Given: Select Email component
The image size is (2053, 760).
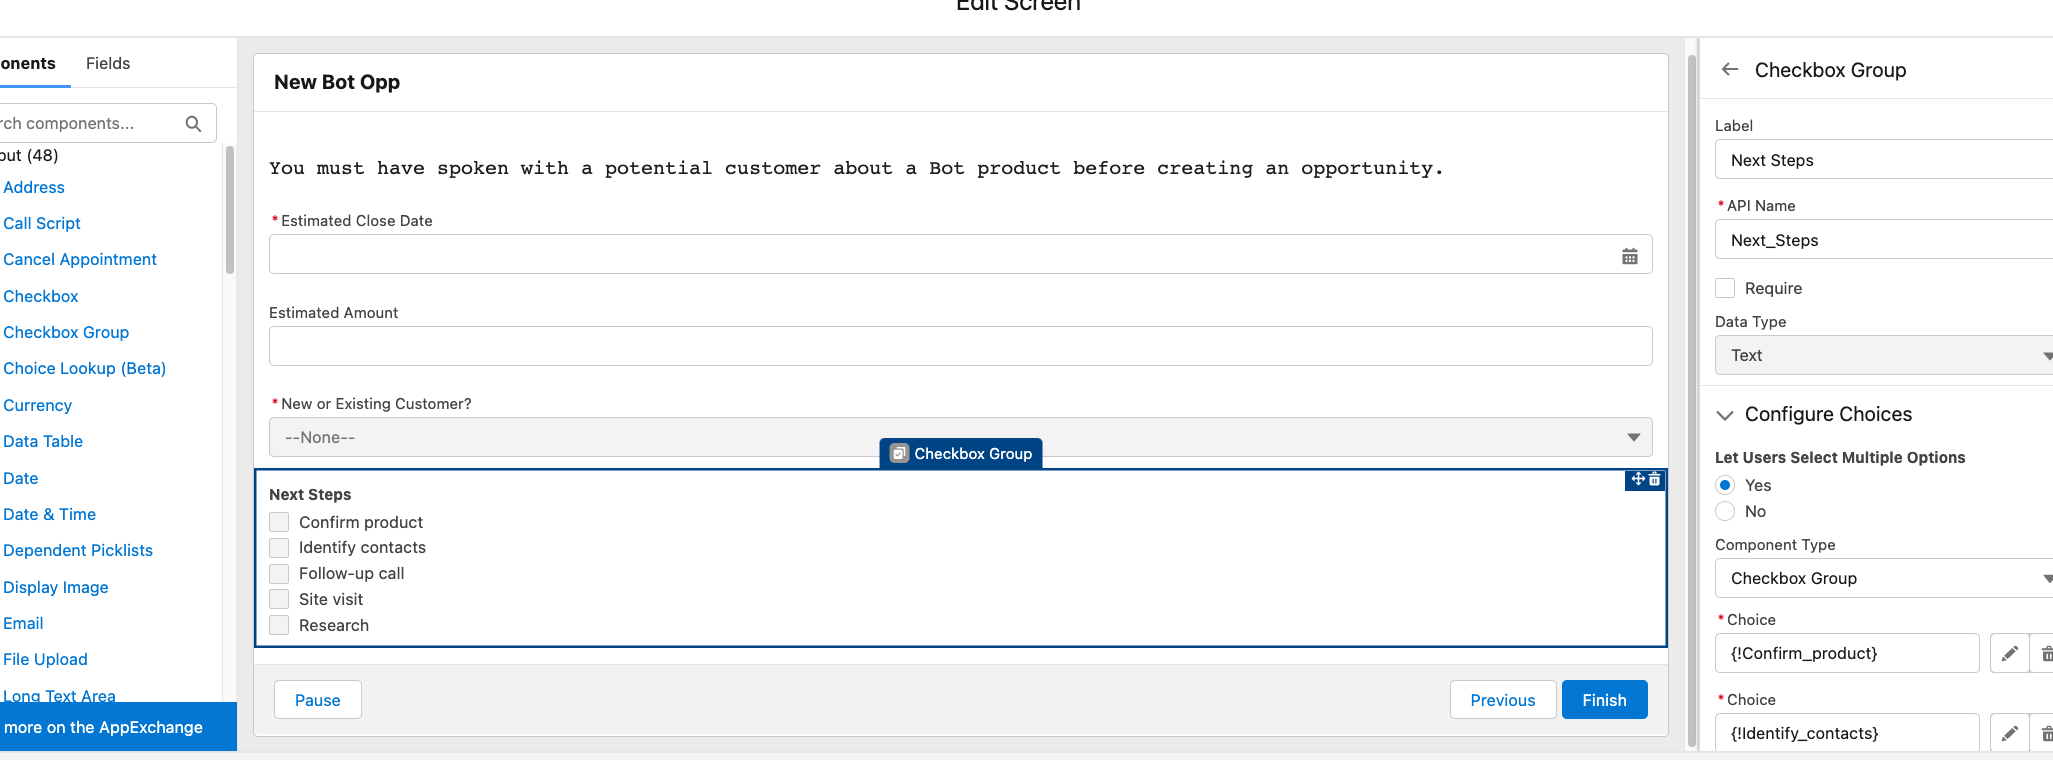Looking at the screenshot, I should pyautogui.click(x=23, y=623).
